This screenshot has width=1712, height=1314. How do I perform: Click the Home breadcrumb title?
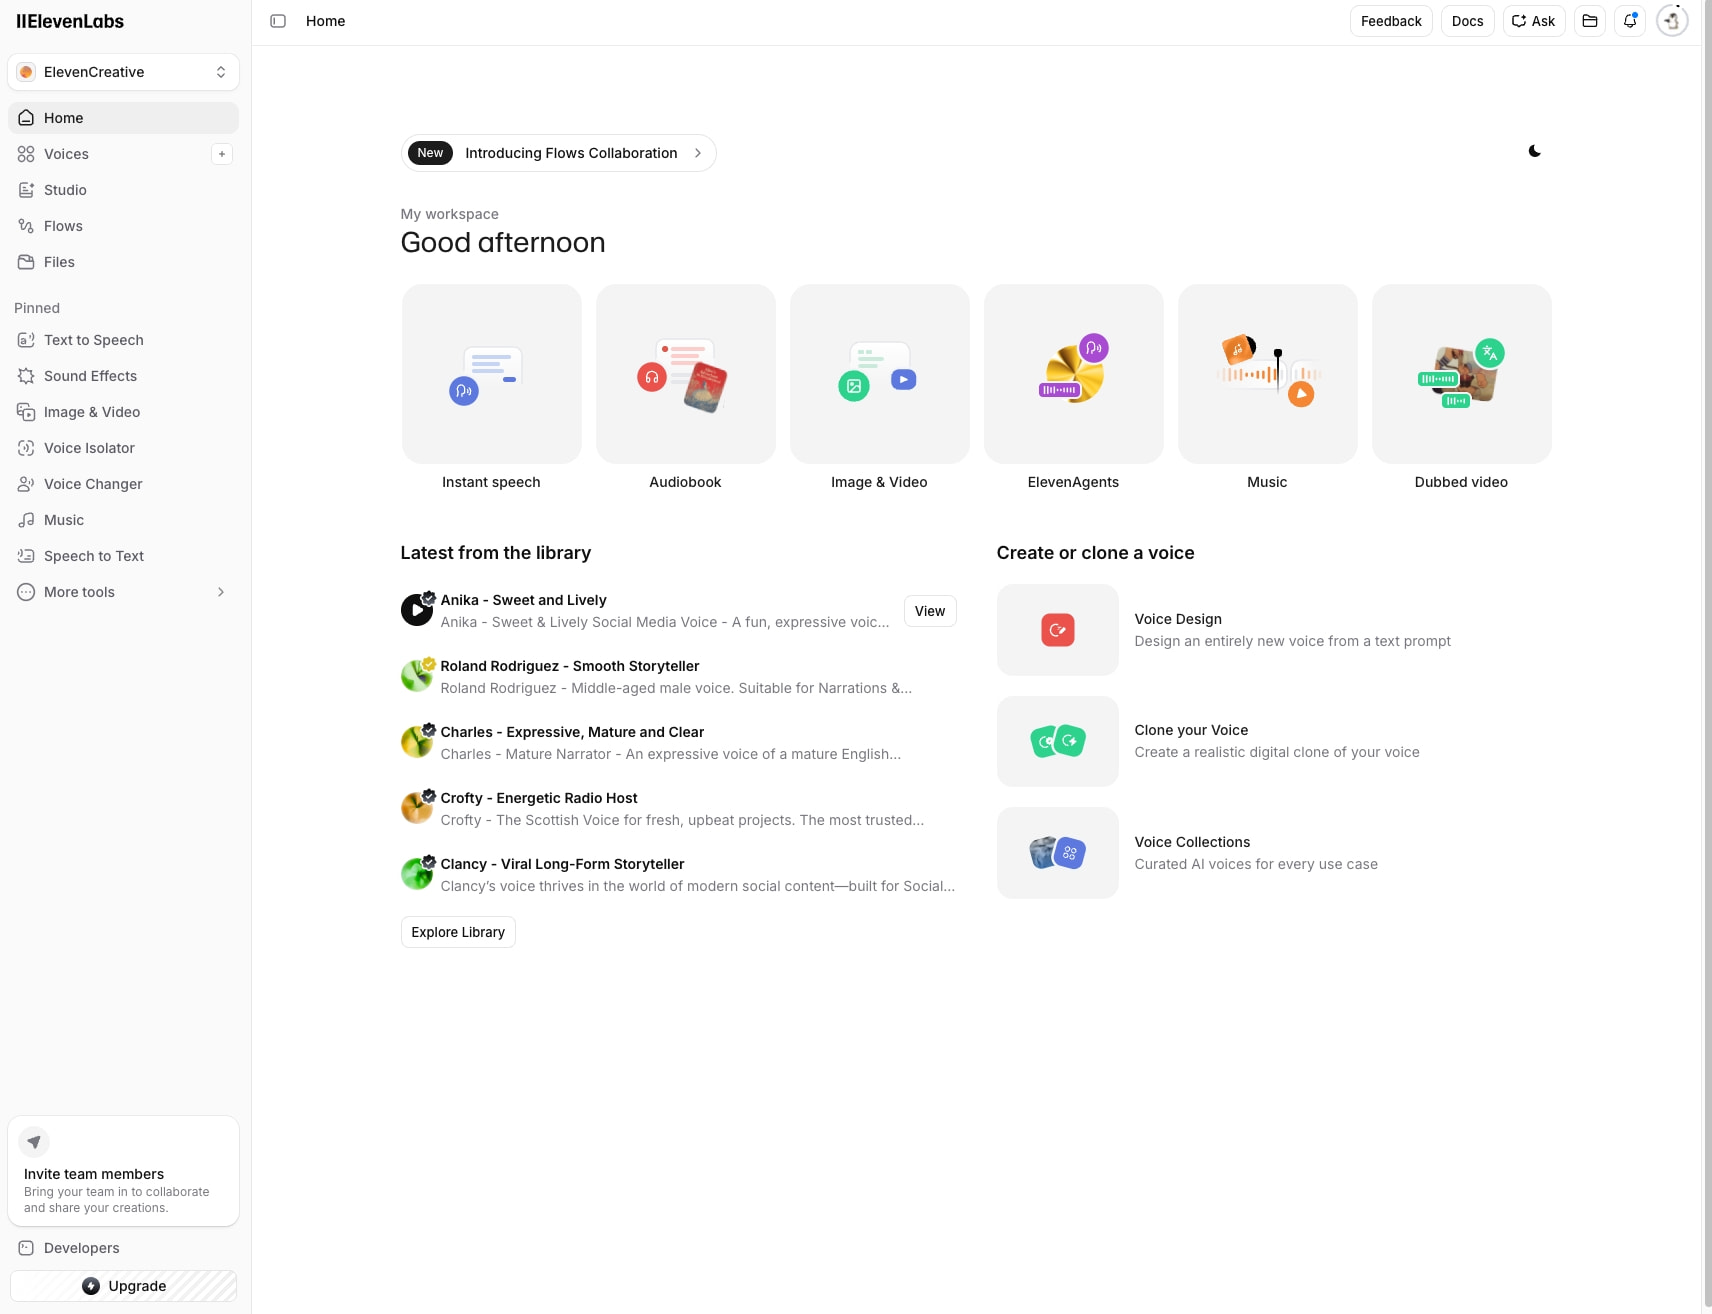[325, 21]
